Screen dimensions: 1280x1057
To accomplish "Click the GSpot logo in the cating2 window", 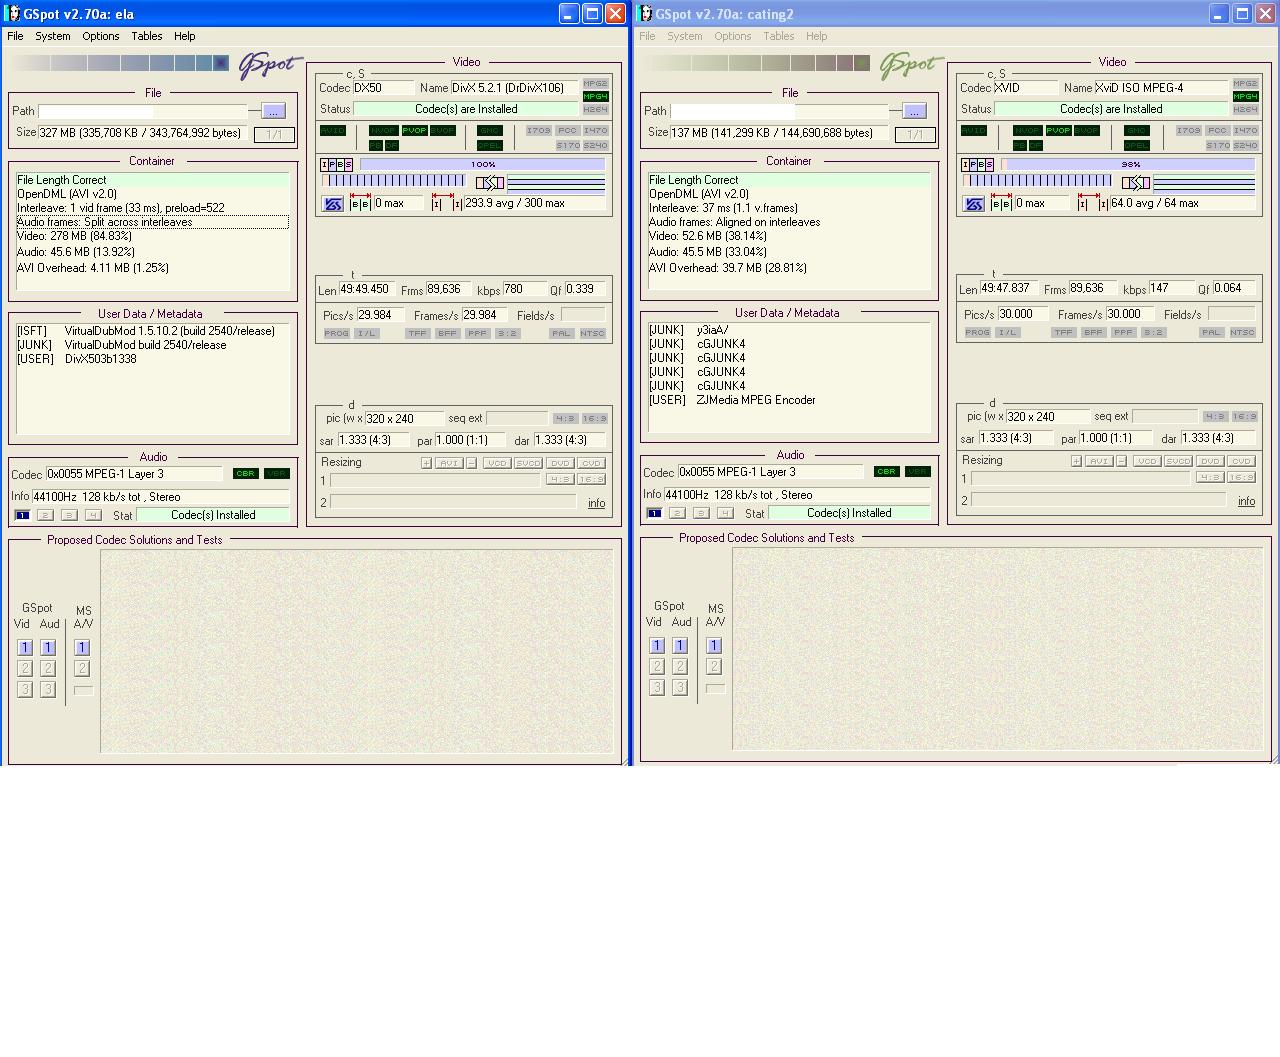I will [x=911, y=66].
